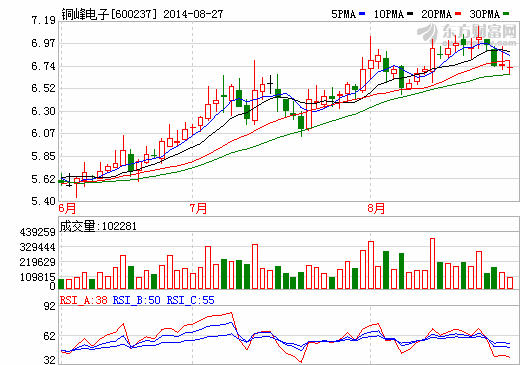Click the RSI_A:38 indicator label
This screenshot has width=520, height=365.
[84, 300]
